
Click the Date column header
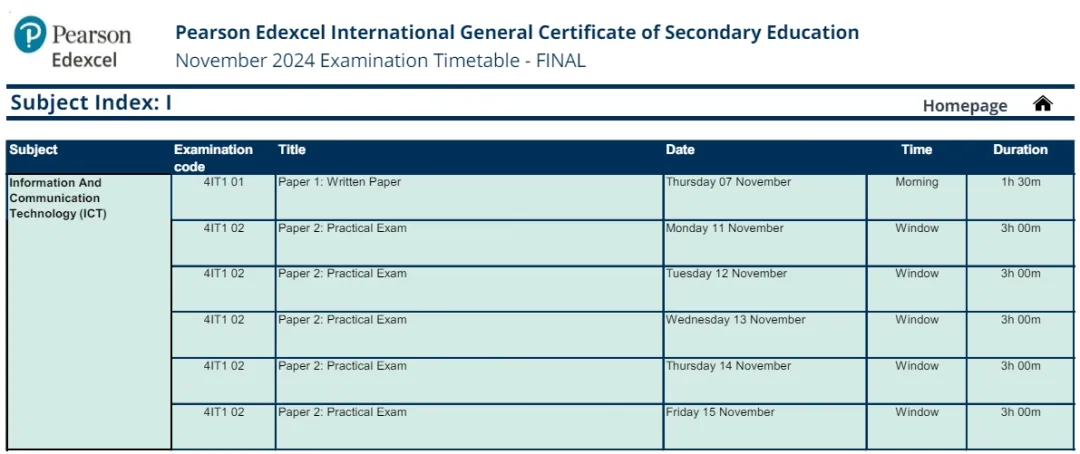(x=680, y=149)
